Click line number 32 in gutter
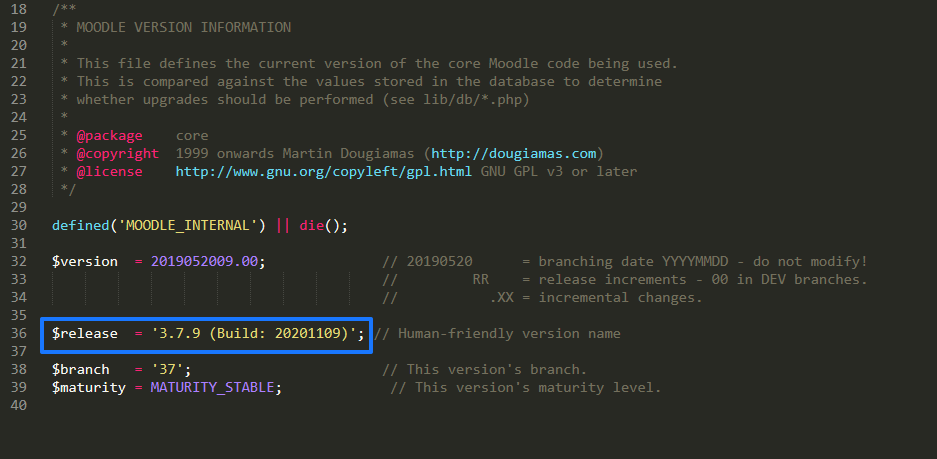Screen dimensions: 937x459 click(x=19, y=262)
